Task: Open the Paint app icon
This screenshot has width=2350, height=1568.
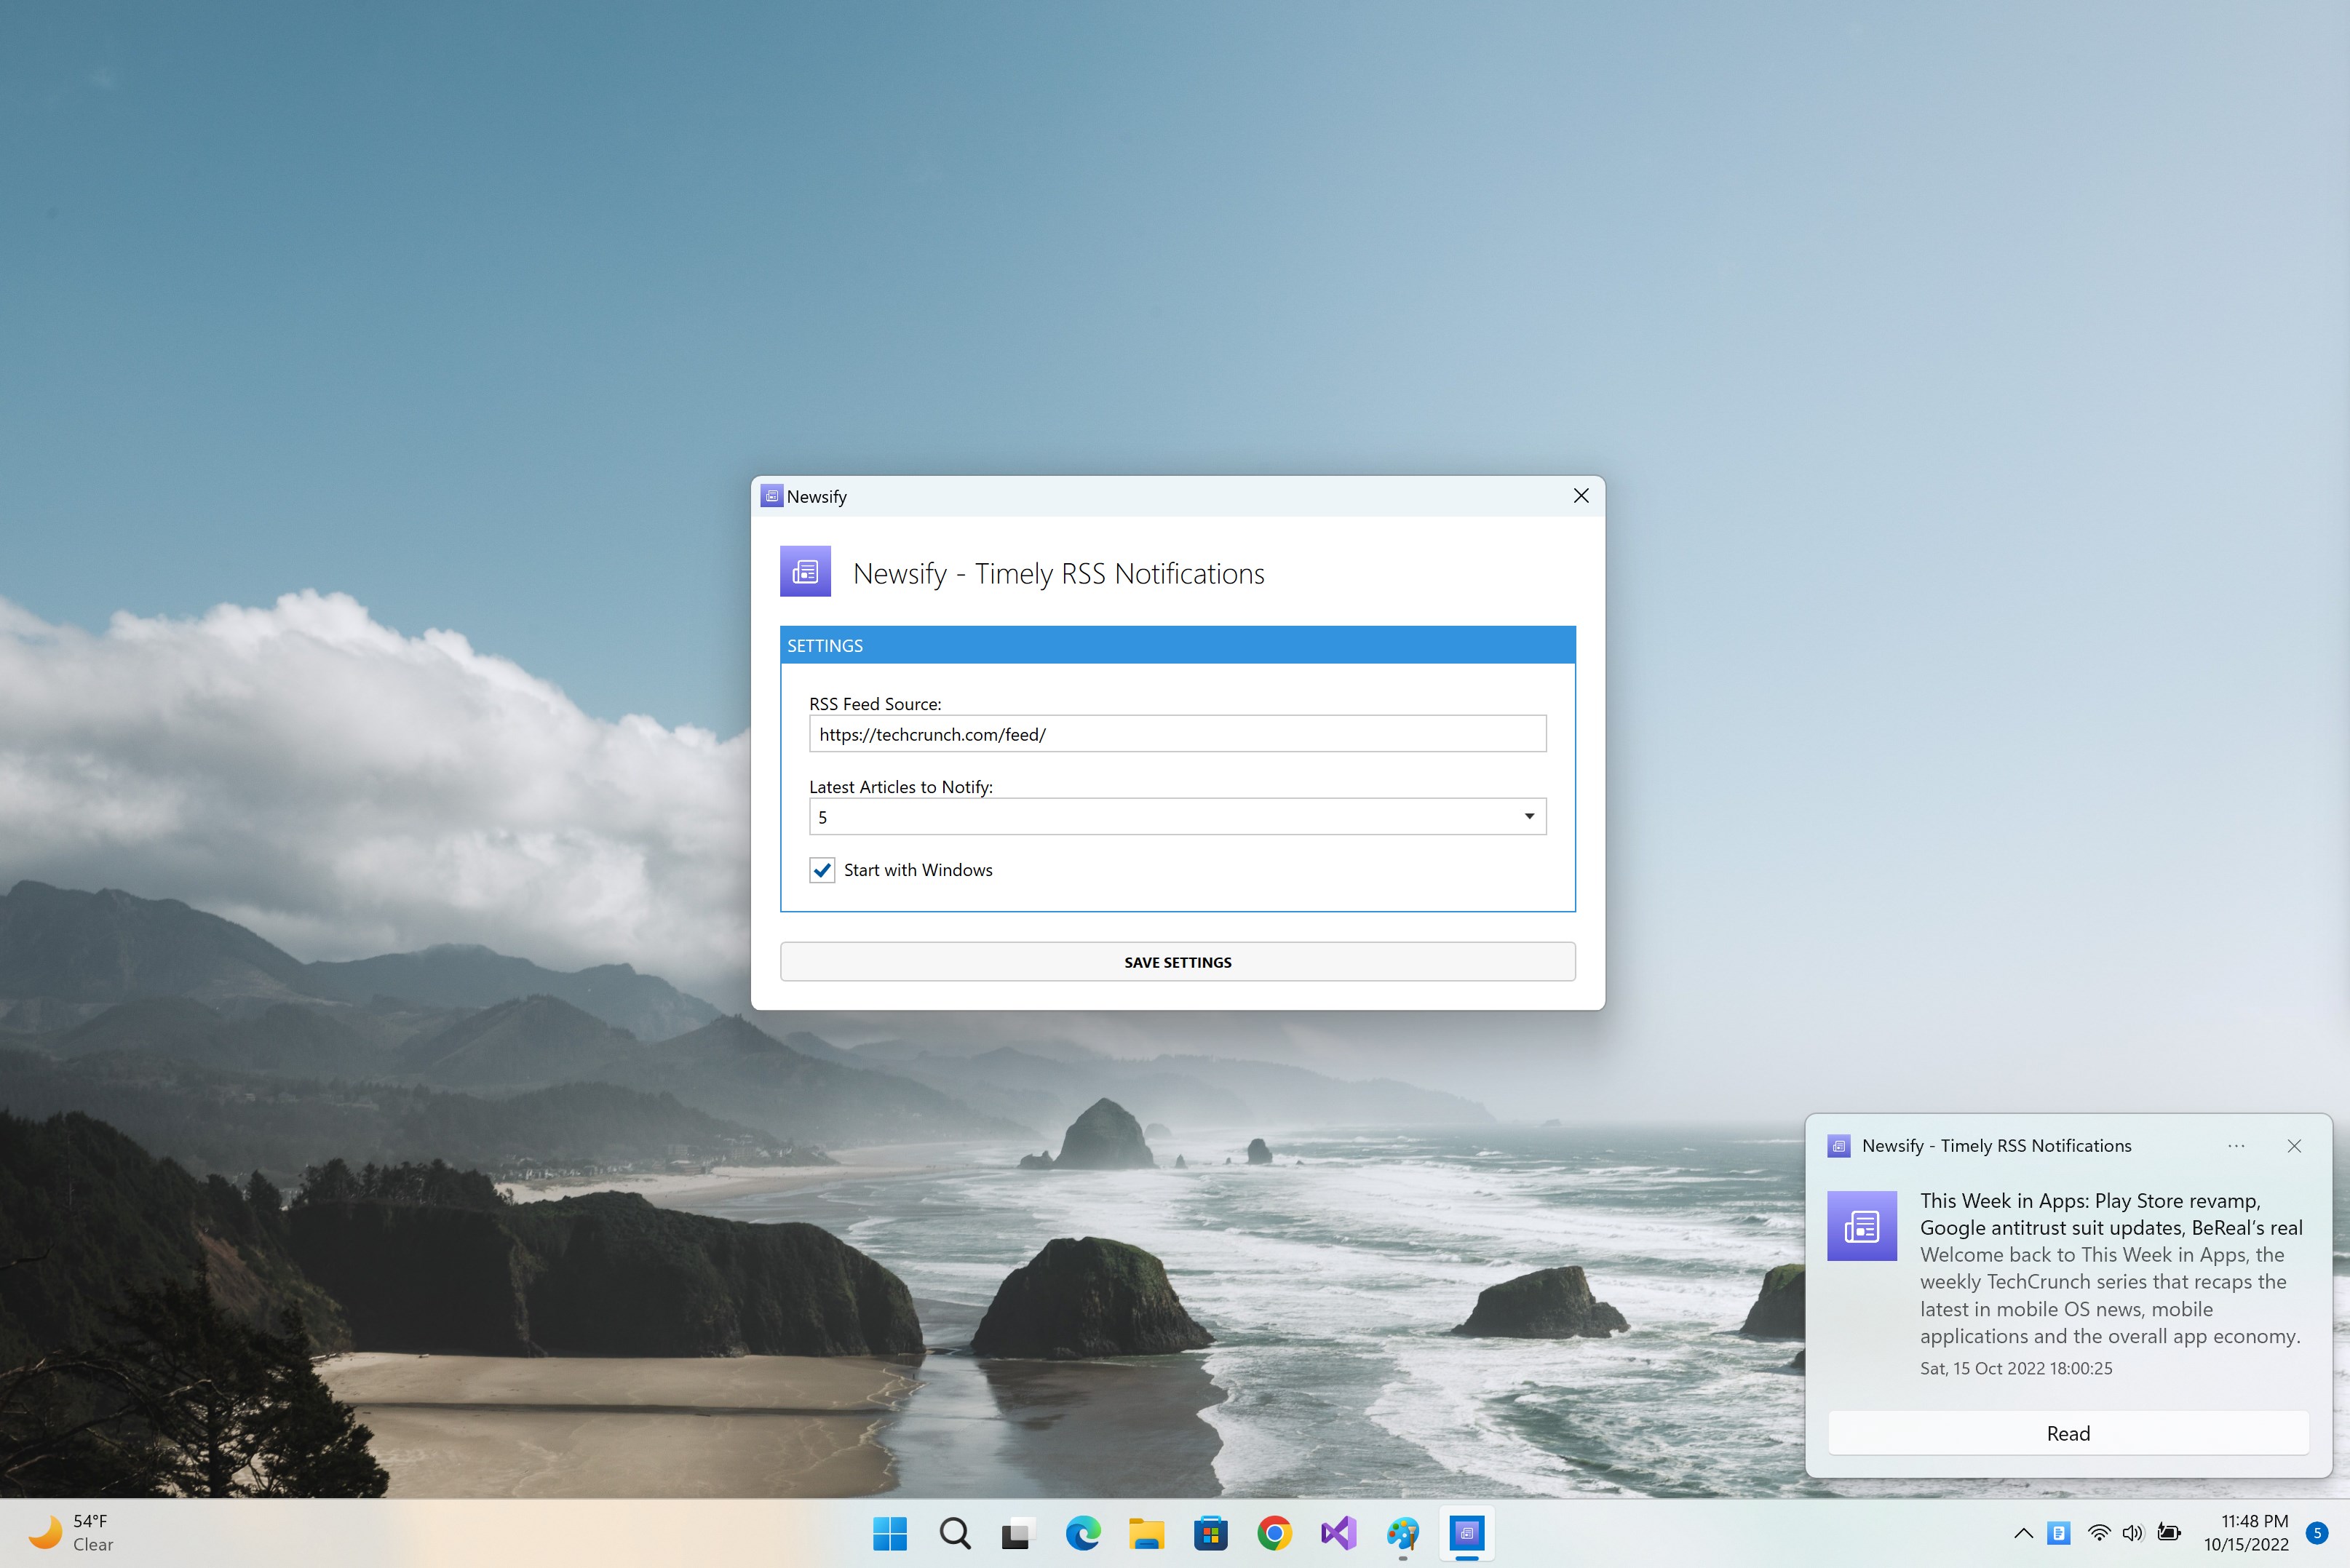Action: click(1402, 1533)
